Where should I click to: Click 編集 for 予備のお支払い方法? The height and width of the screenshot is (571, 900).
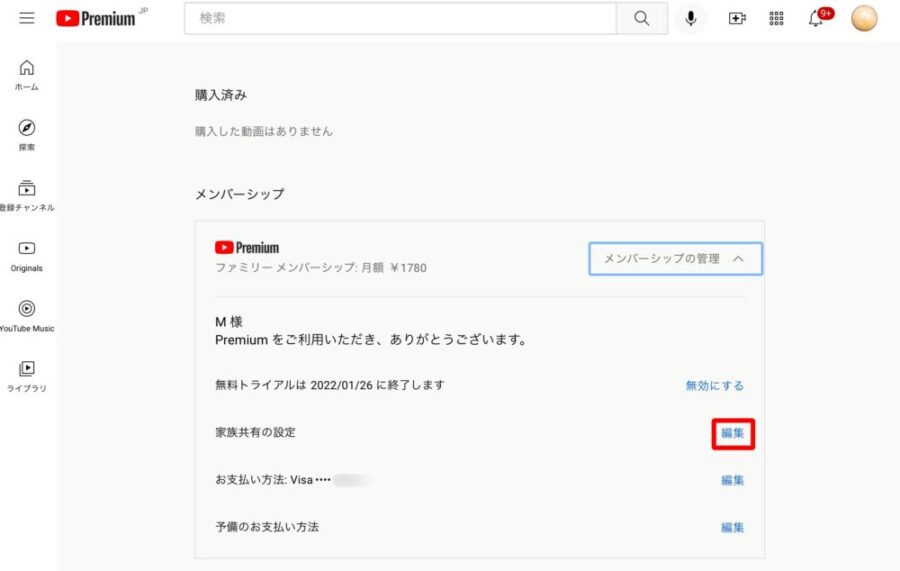733,527
